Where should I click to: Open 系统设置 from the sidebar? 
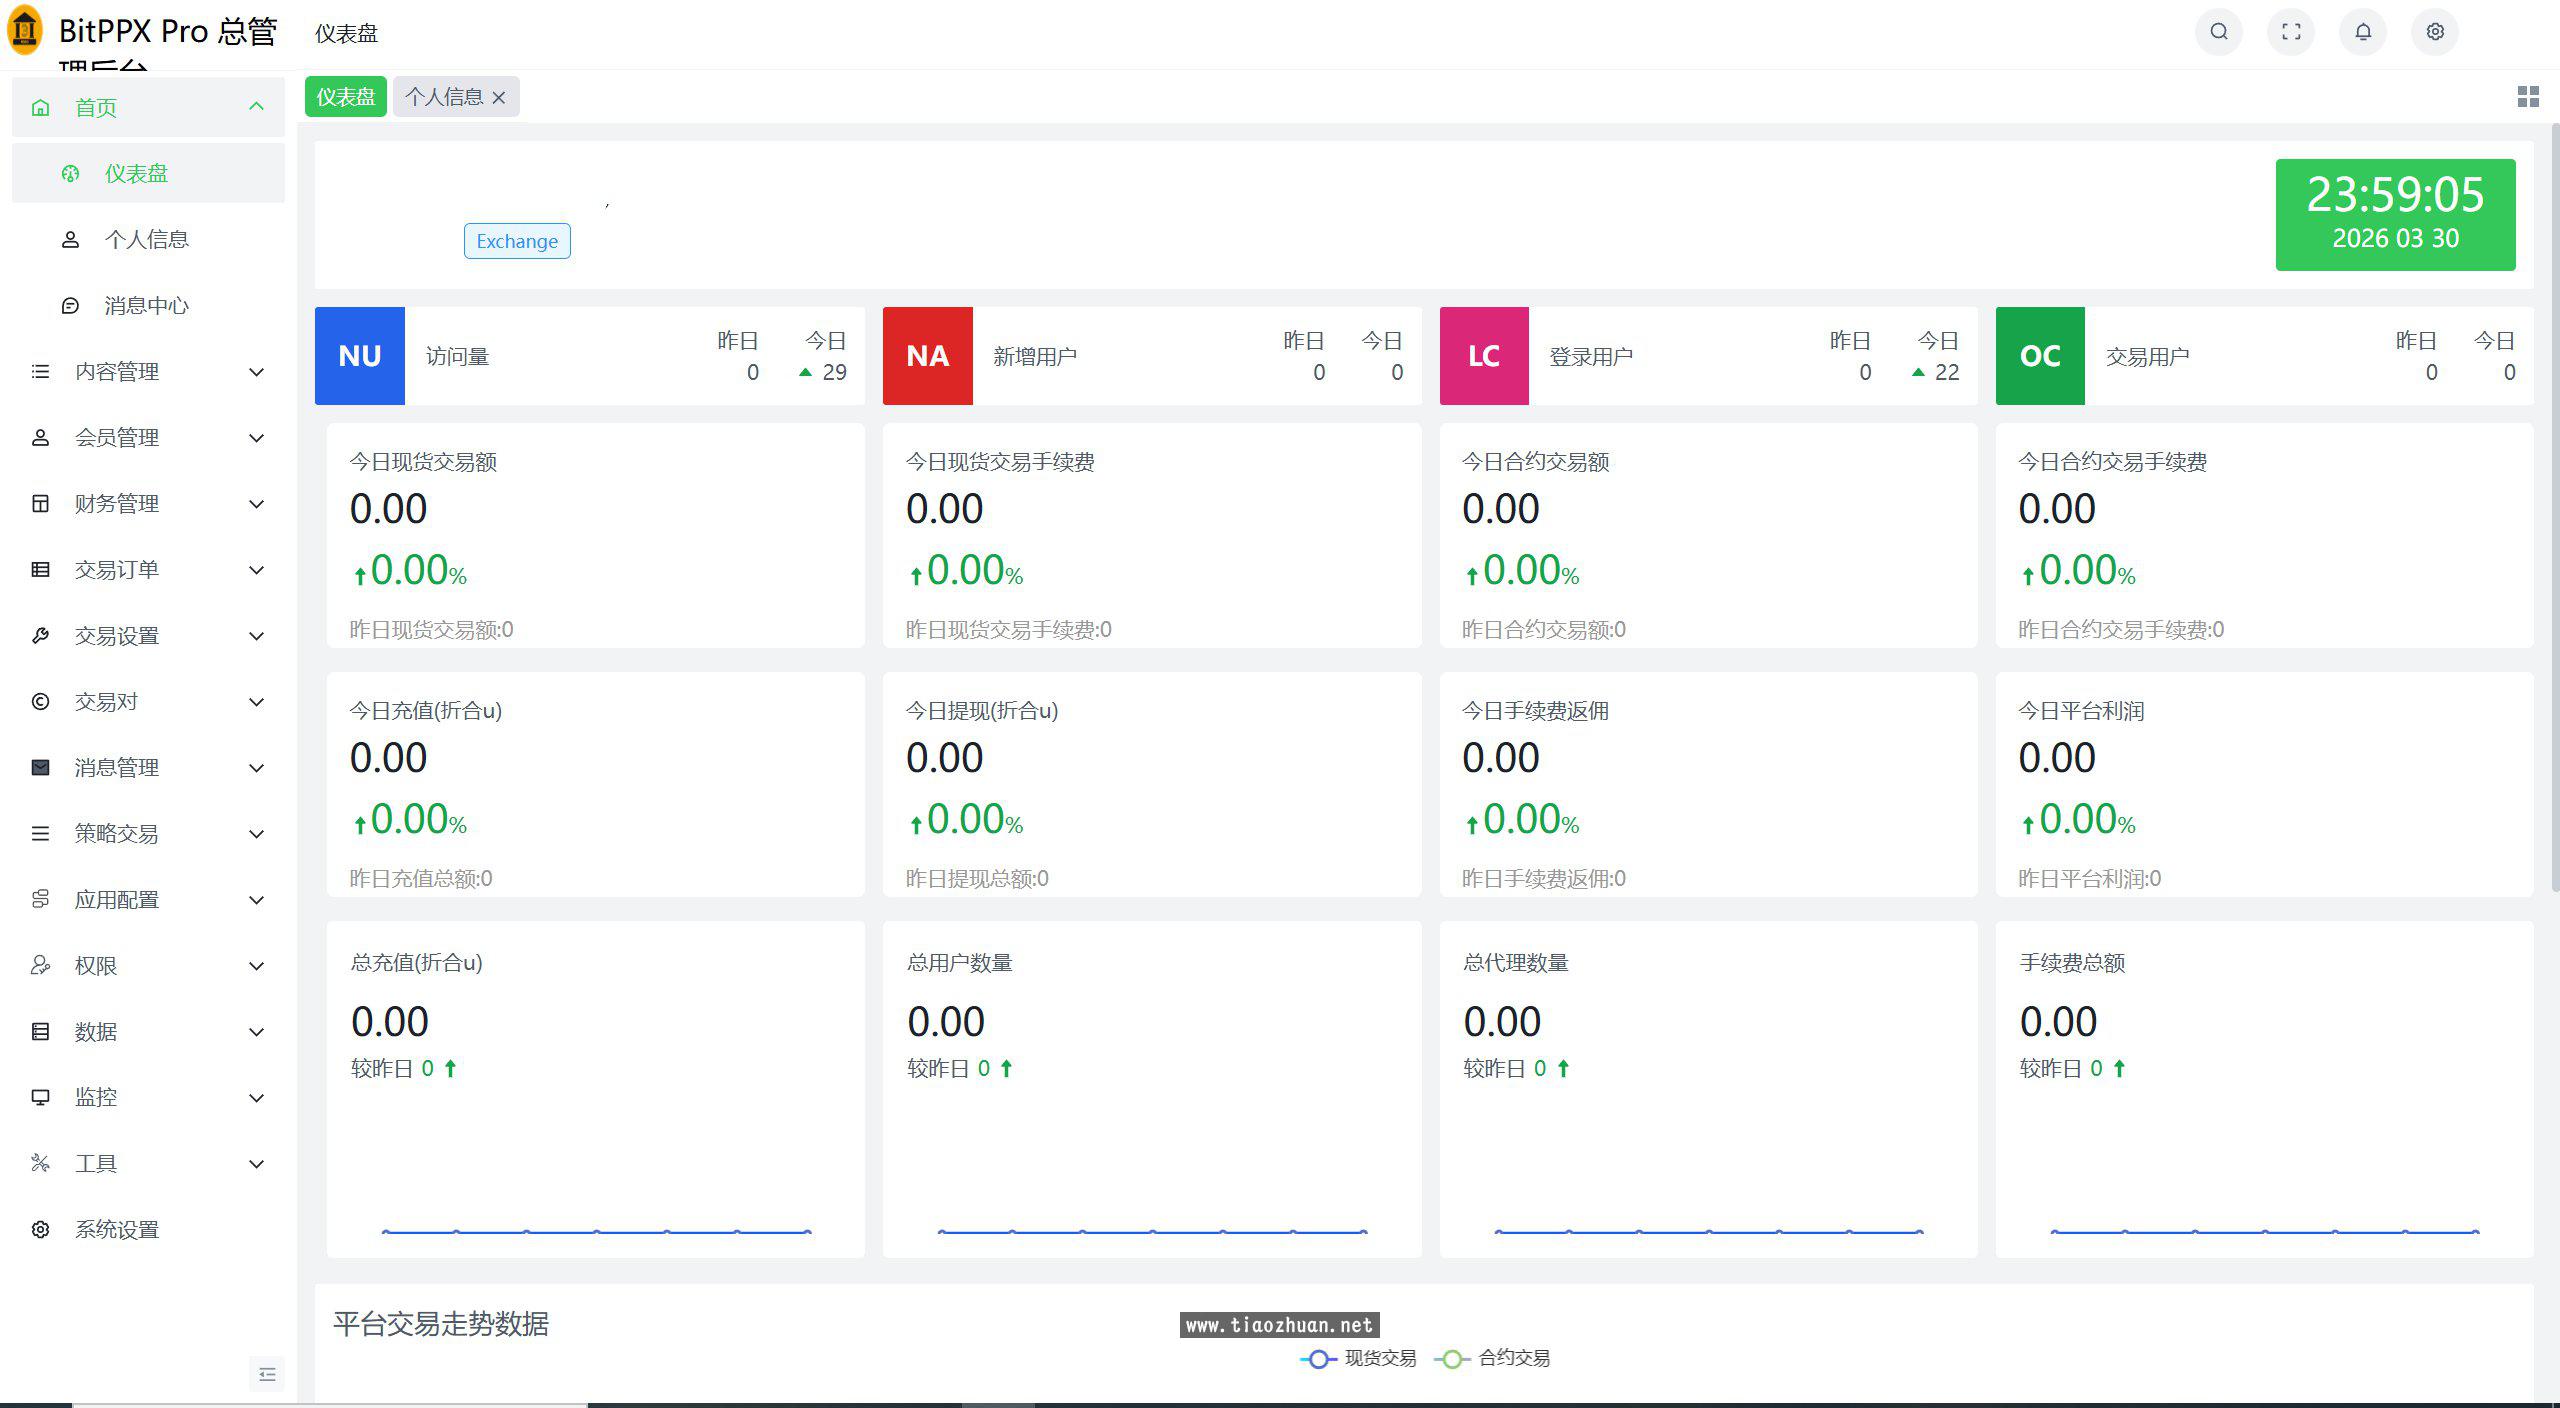(x=116, y=1230)
